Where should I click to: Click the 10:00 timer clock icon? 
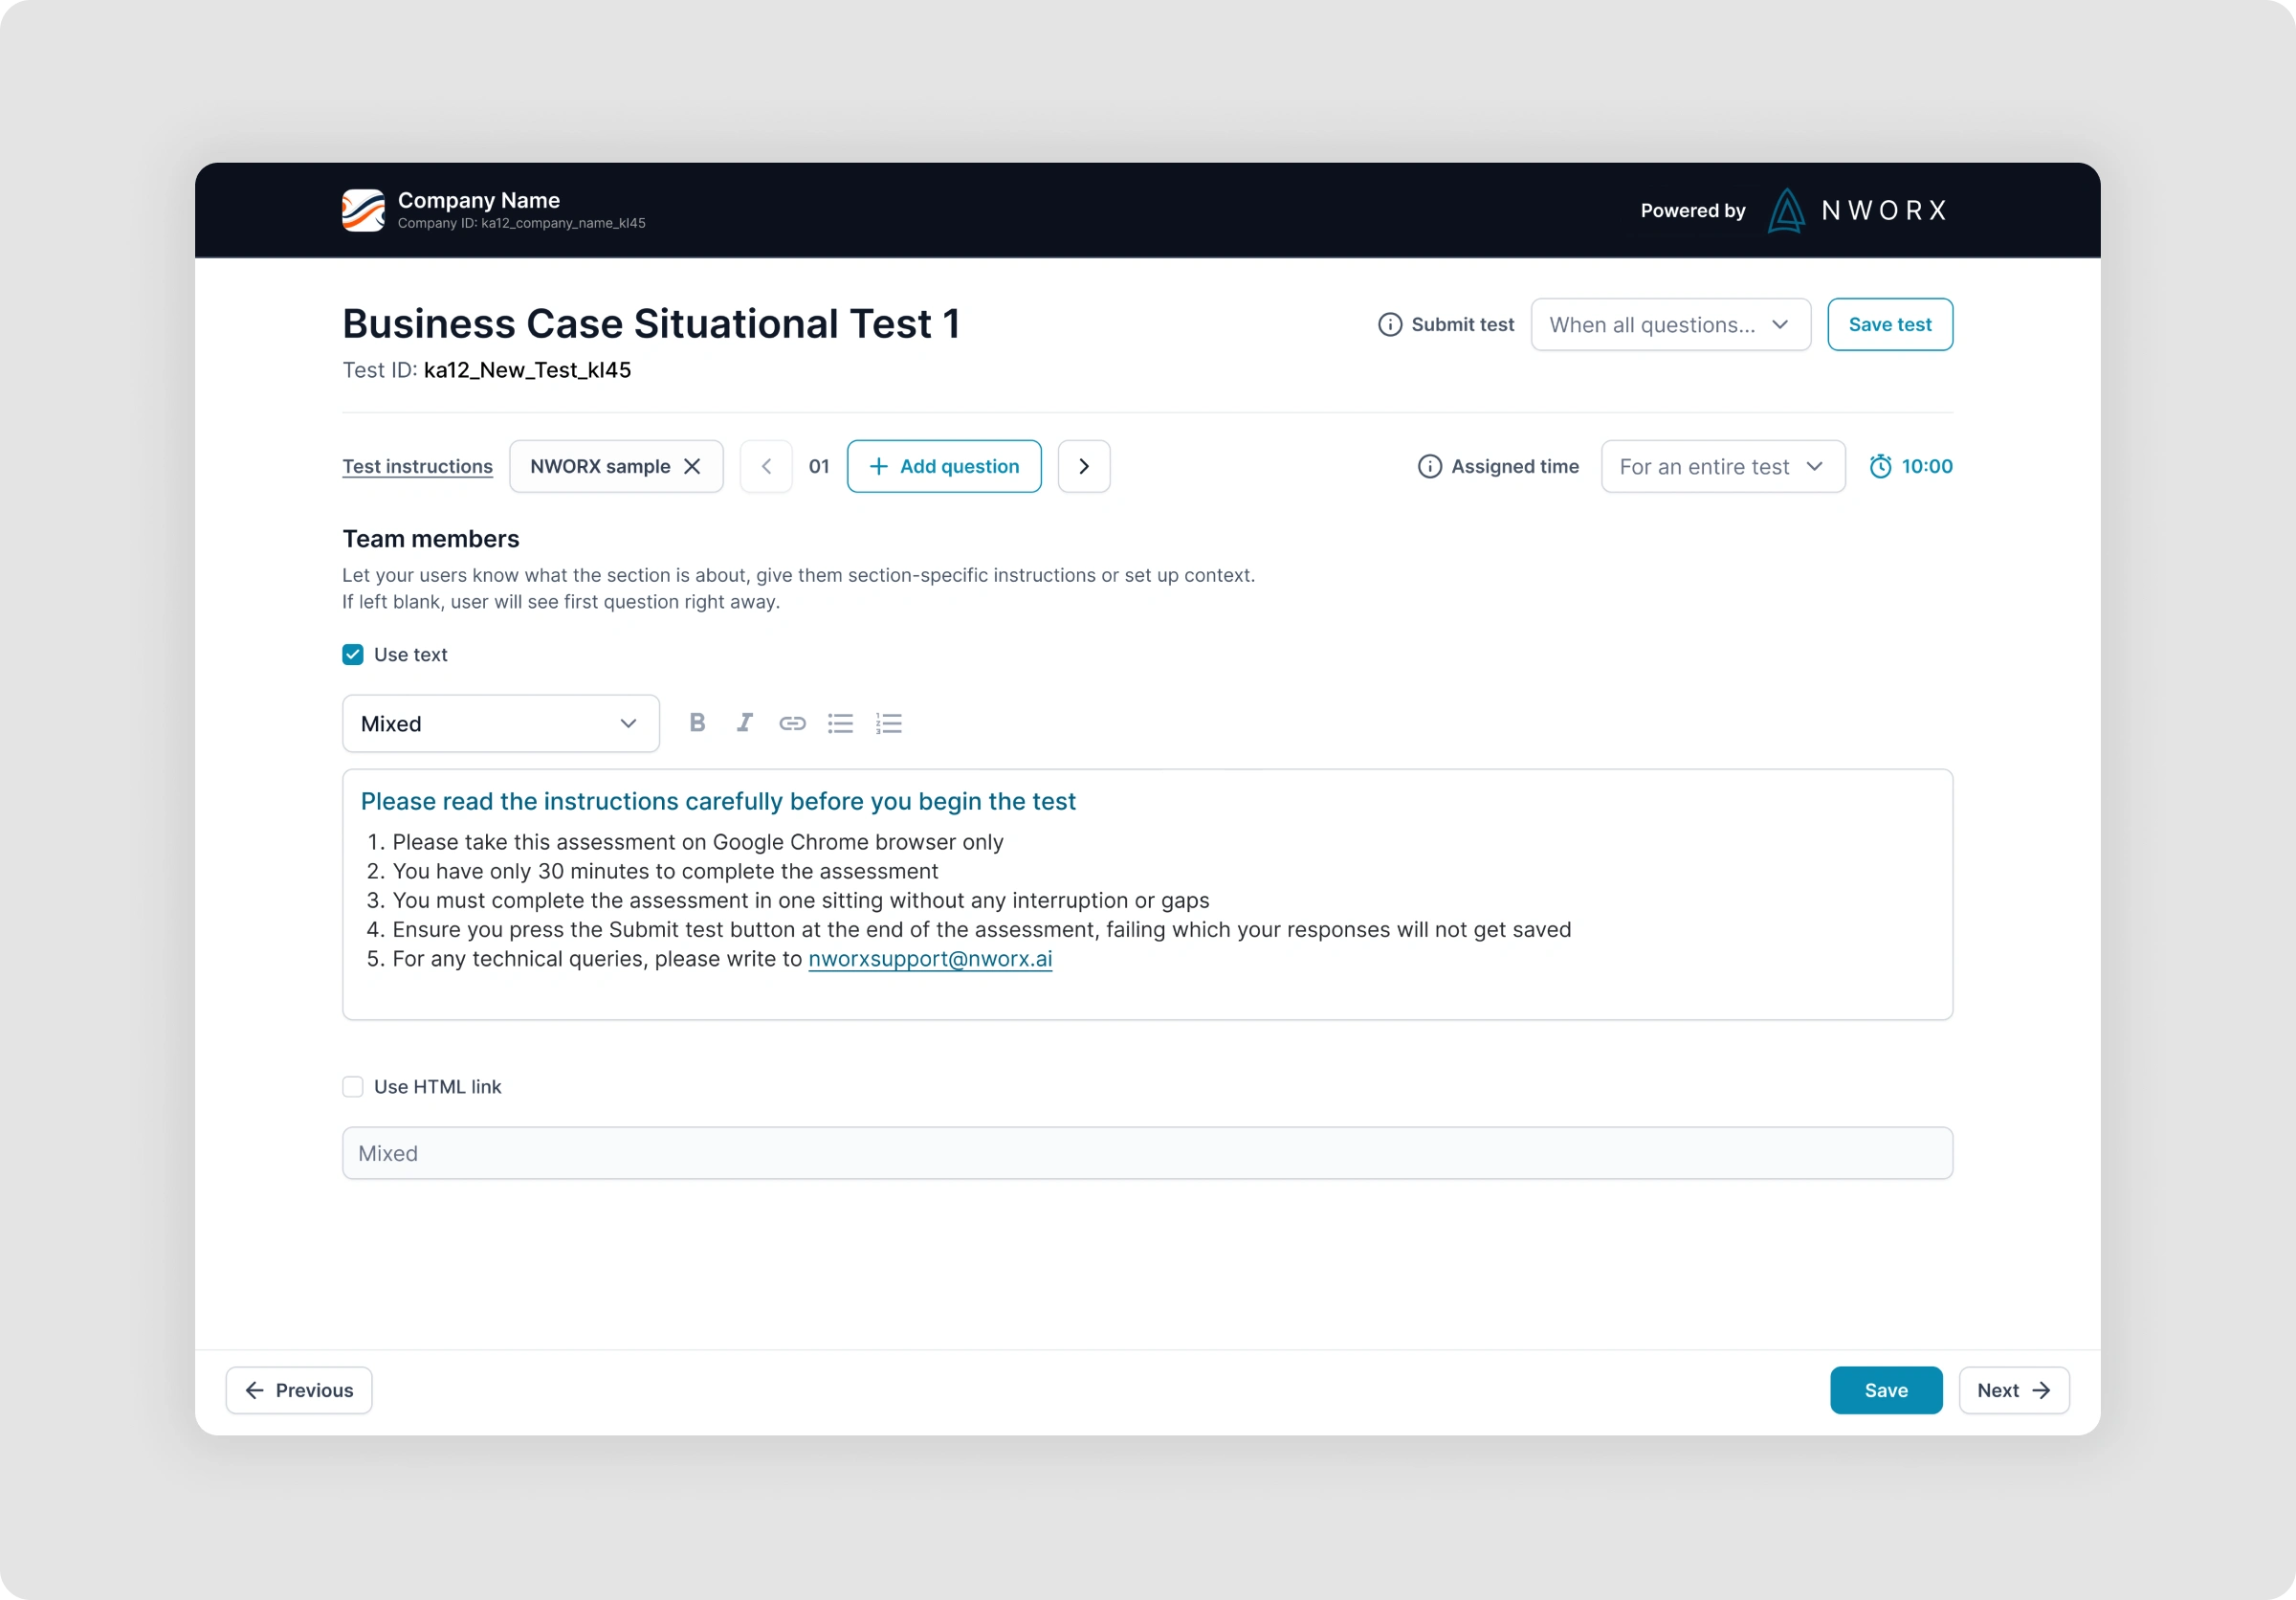click(1880, 466)
